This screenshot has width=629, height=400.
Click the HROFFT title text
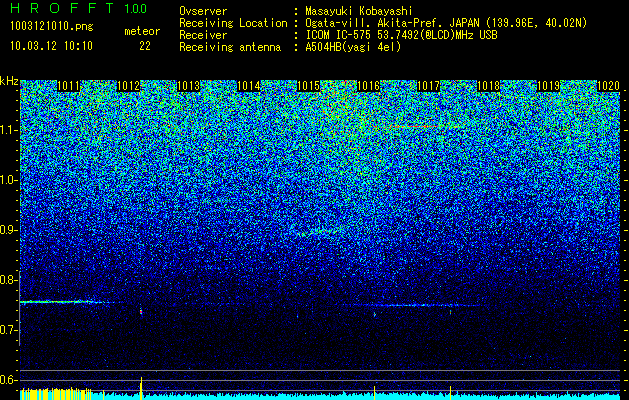pyautogui.click(x=62, y=8)
